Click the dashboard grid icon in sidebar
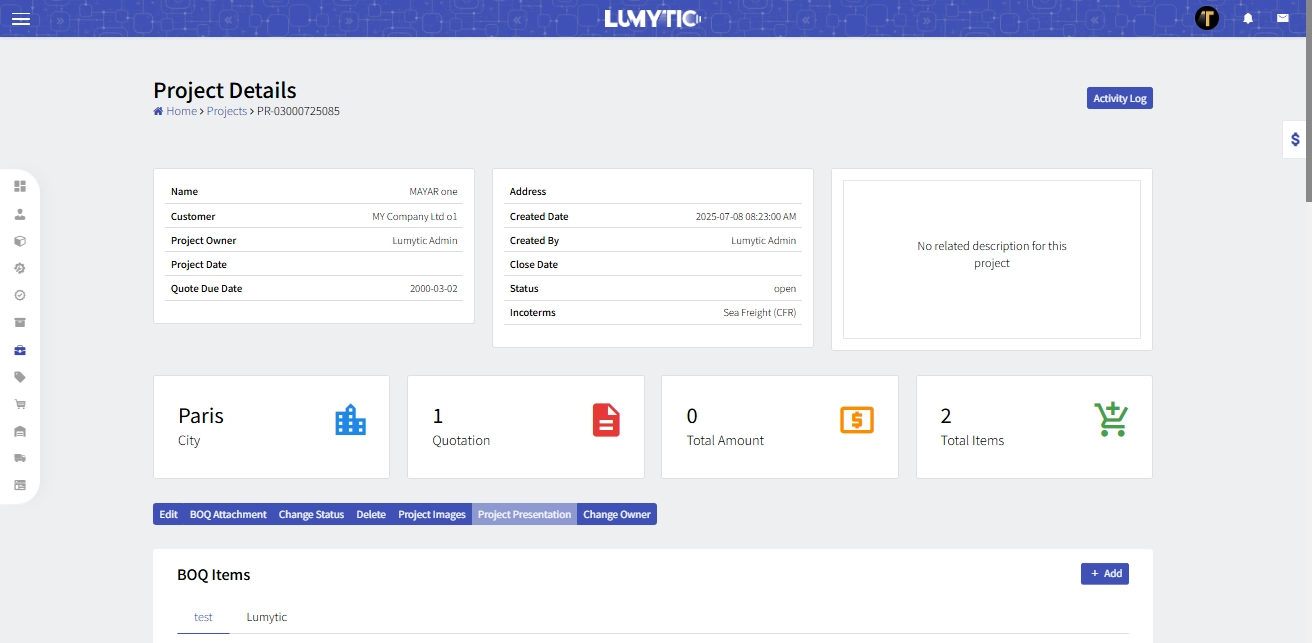The width and height of the screenshot is (1312, 643). 20,186
